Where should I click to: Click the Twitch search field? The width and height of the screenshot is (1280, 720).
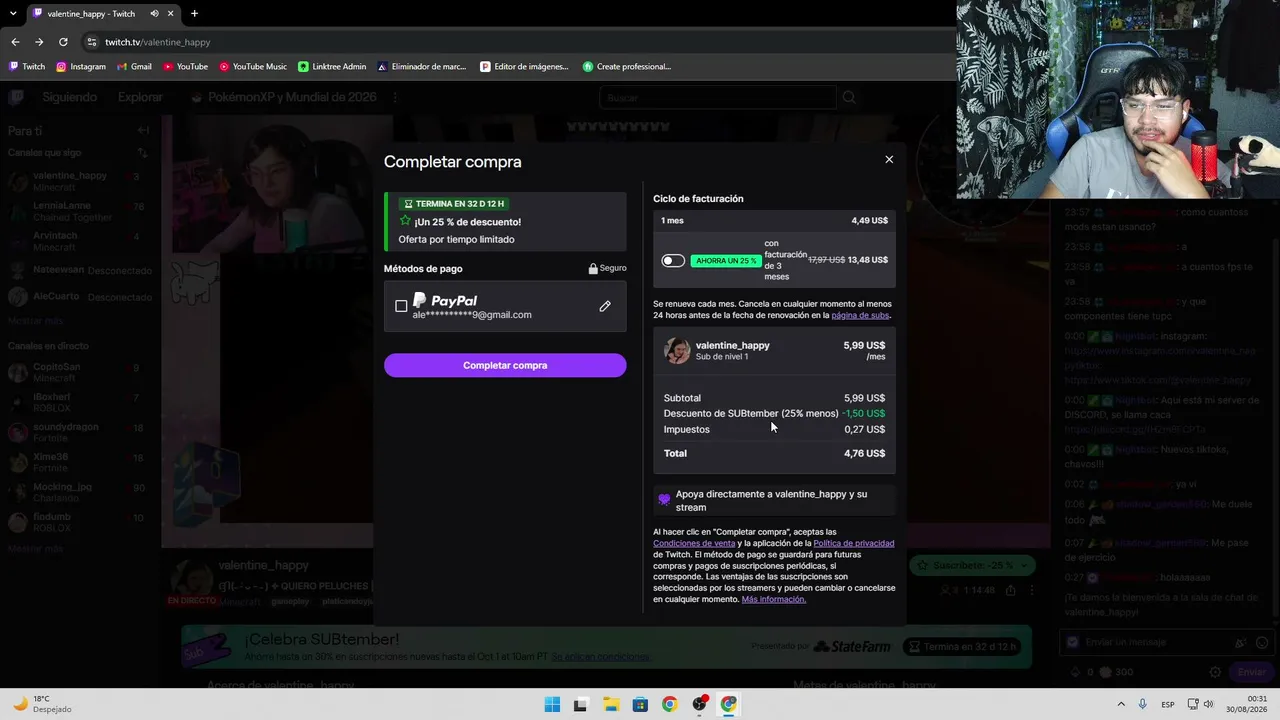coord(717,97)
